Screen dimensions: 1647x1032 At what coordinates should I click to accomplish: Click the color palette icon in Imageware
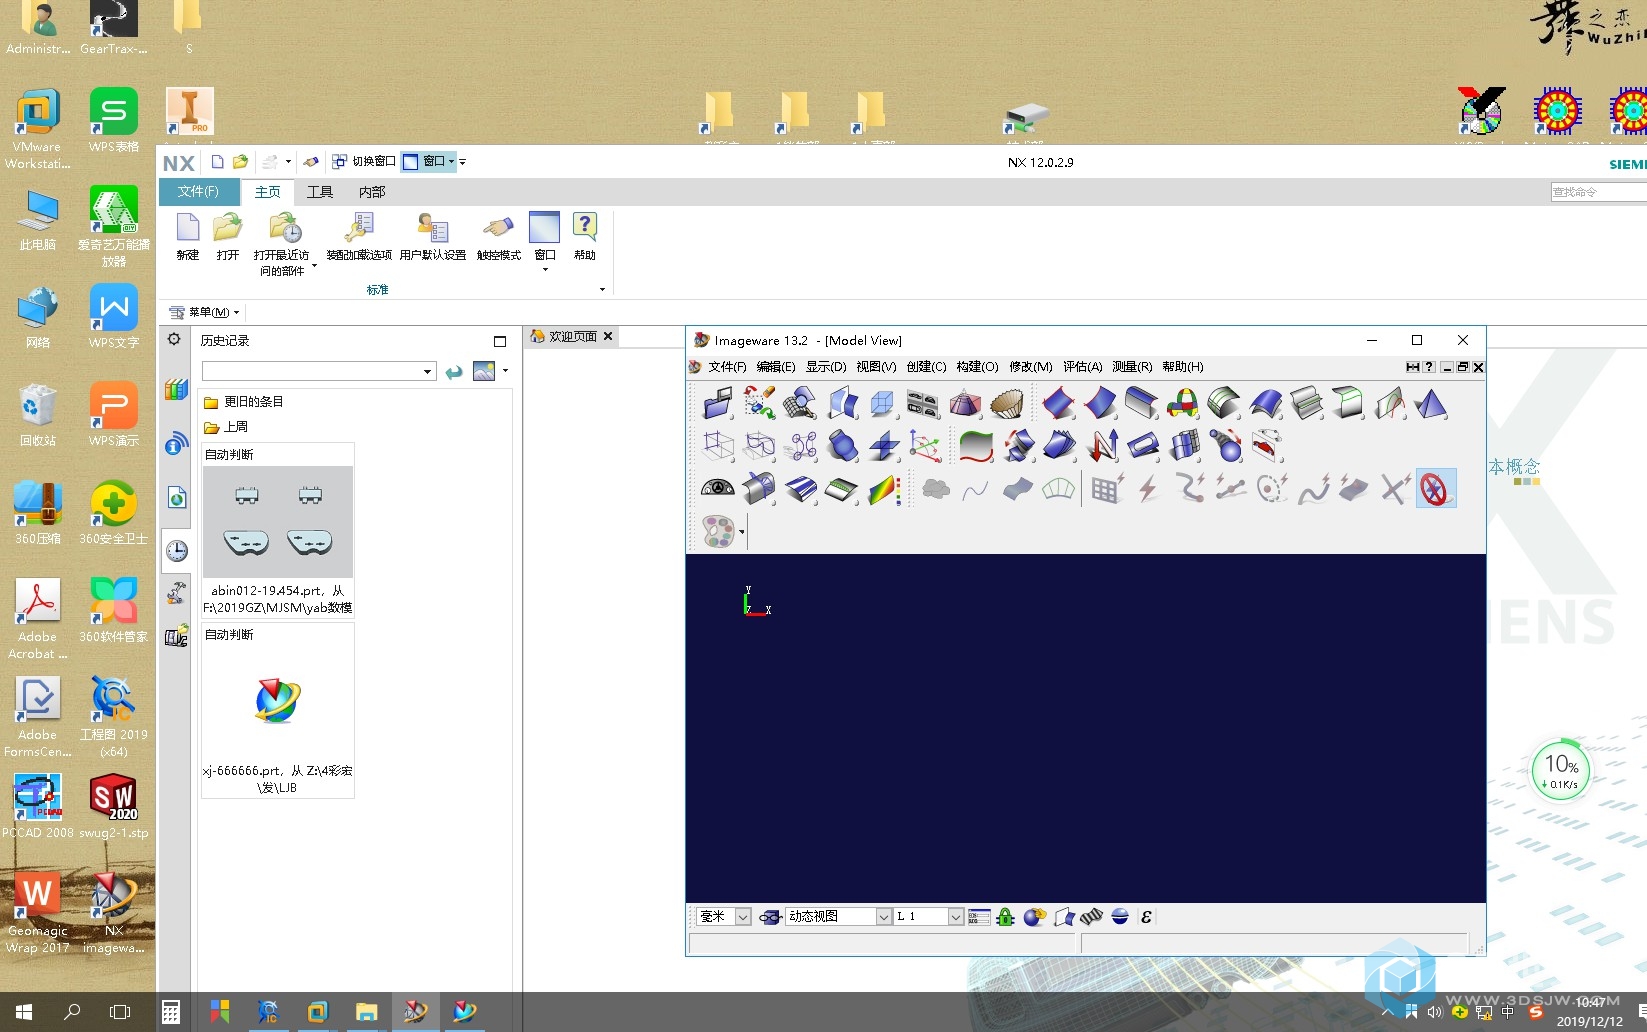point(718,531)
